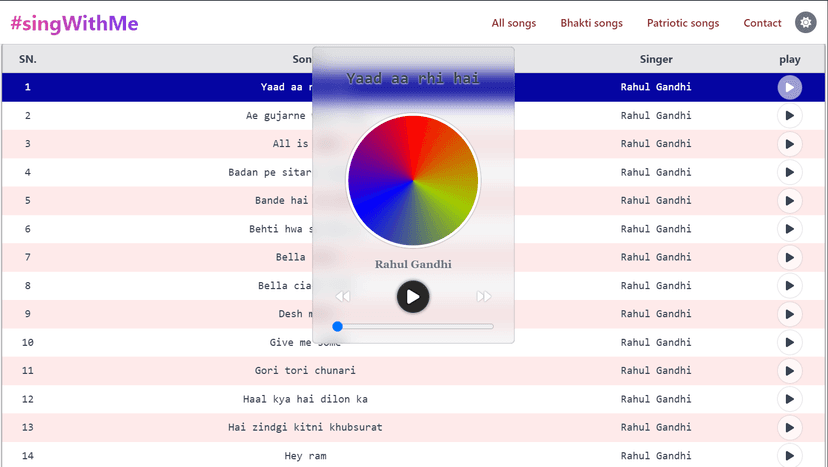This screenshot has width=828, height=467.
Task: Click 'Yaad aa rhi hai' title in player
Action: (413, 79)
